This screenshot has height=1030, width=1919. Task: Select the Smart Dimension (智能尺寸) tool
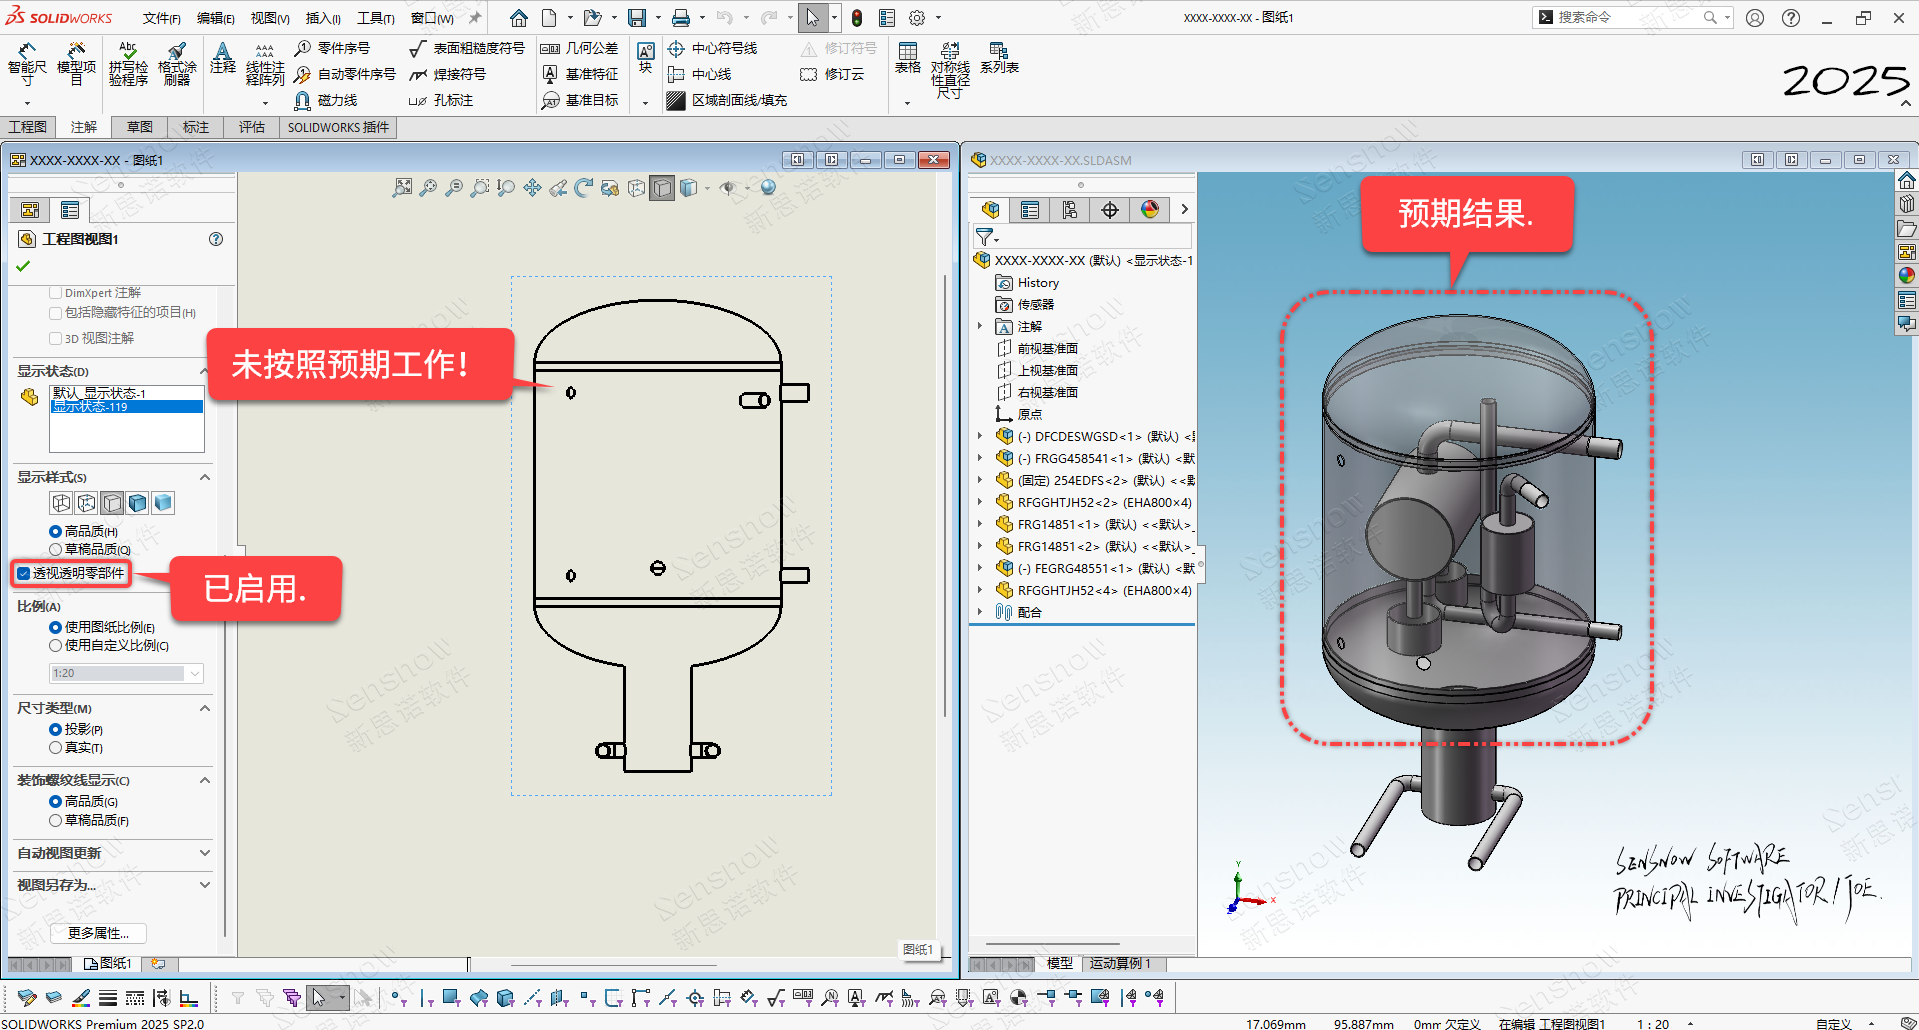coord(27,66)
